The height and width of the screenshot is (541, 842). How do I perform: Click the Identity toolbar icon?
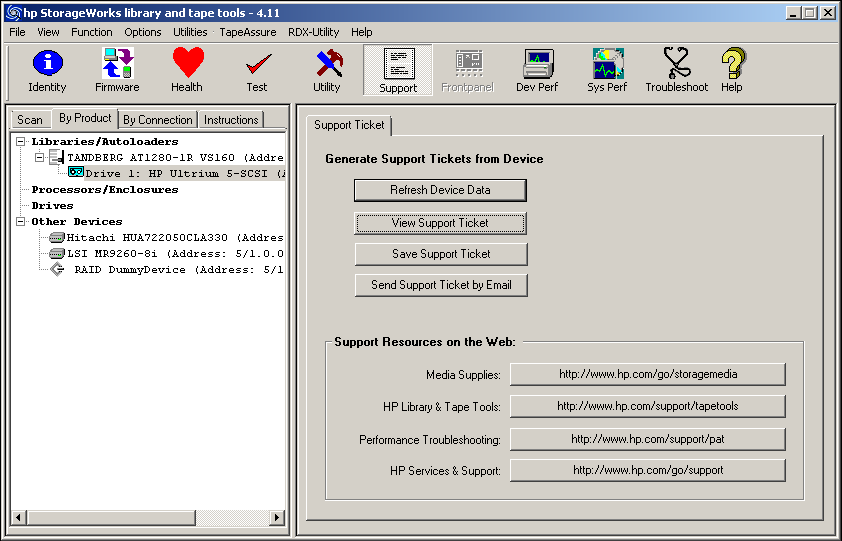47,70
